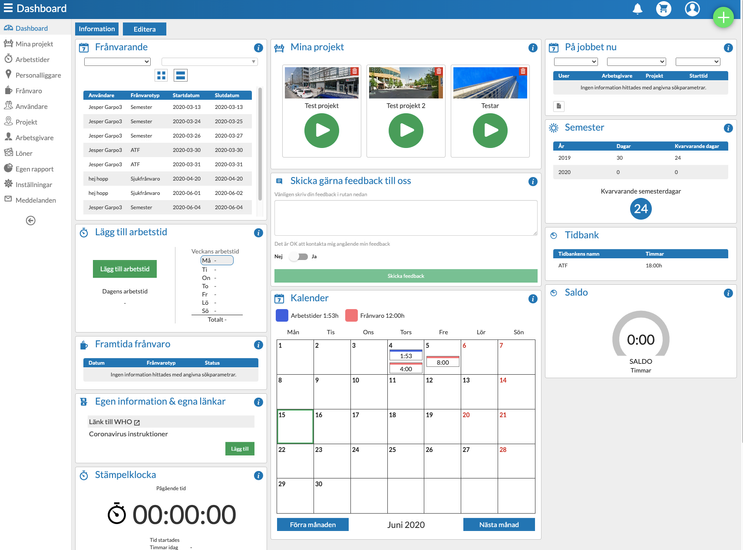Open info icon for Semester widget
The width and height of the screenshot is (743, 550).
728,128
